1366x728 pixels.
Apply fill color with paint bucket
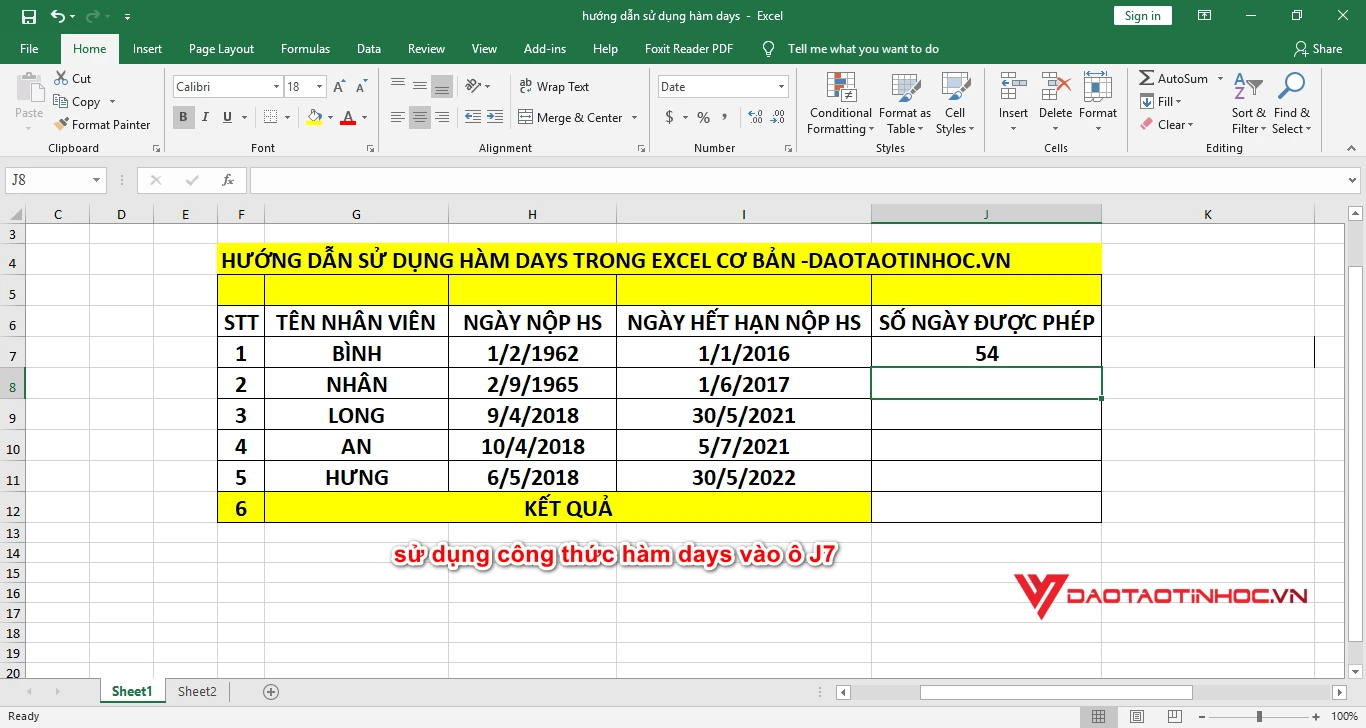pos(314,117)
